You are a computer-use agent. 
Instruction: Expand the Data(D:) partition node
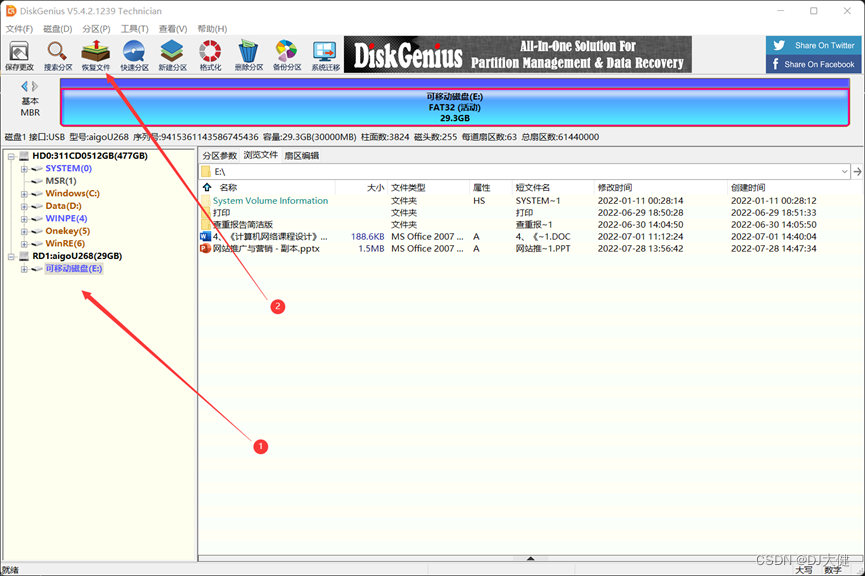click(24, 206)
